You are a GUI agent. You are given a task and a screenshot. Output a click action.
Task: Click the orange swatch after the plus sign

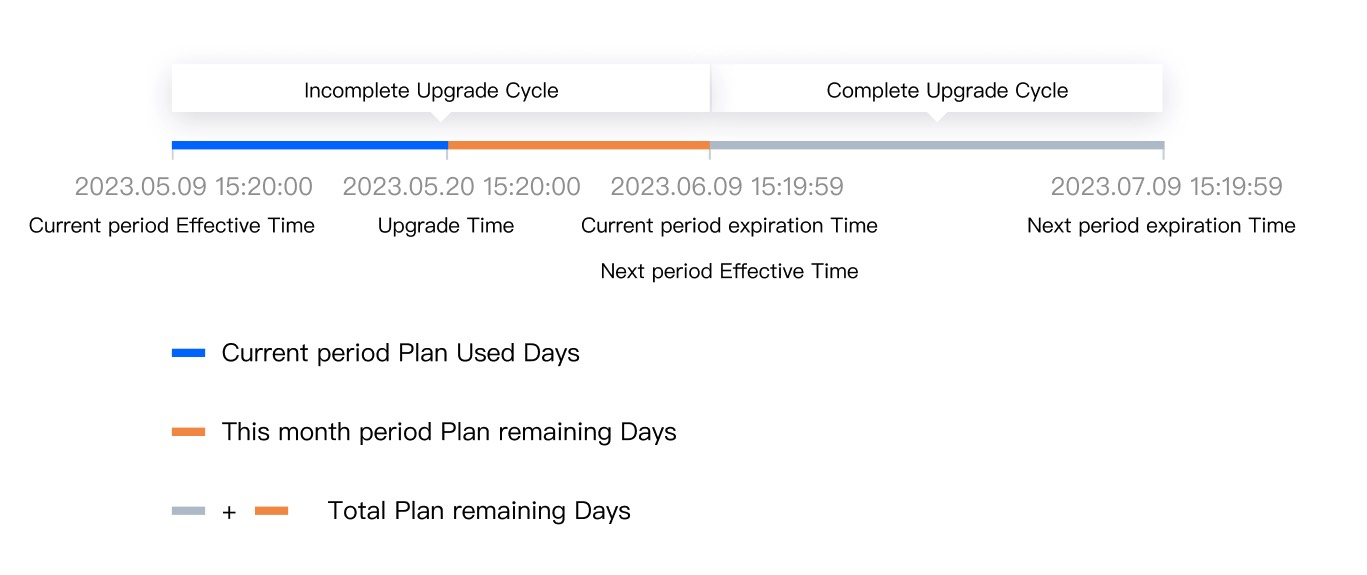pyautogui.click(x=271, y=511)
